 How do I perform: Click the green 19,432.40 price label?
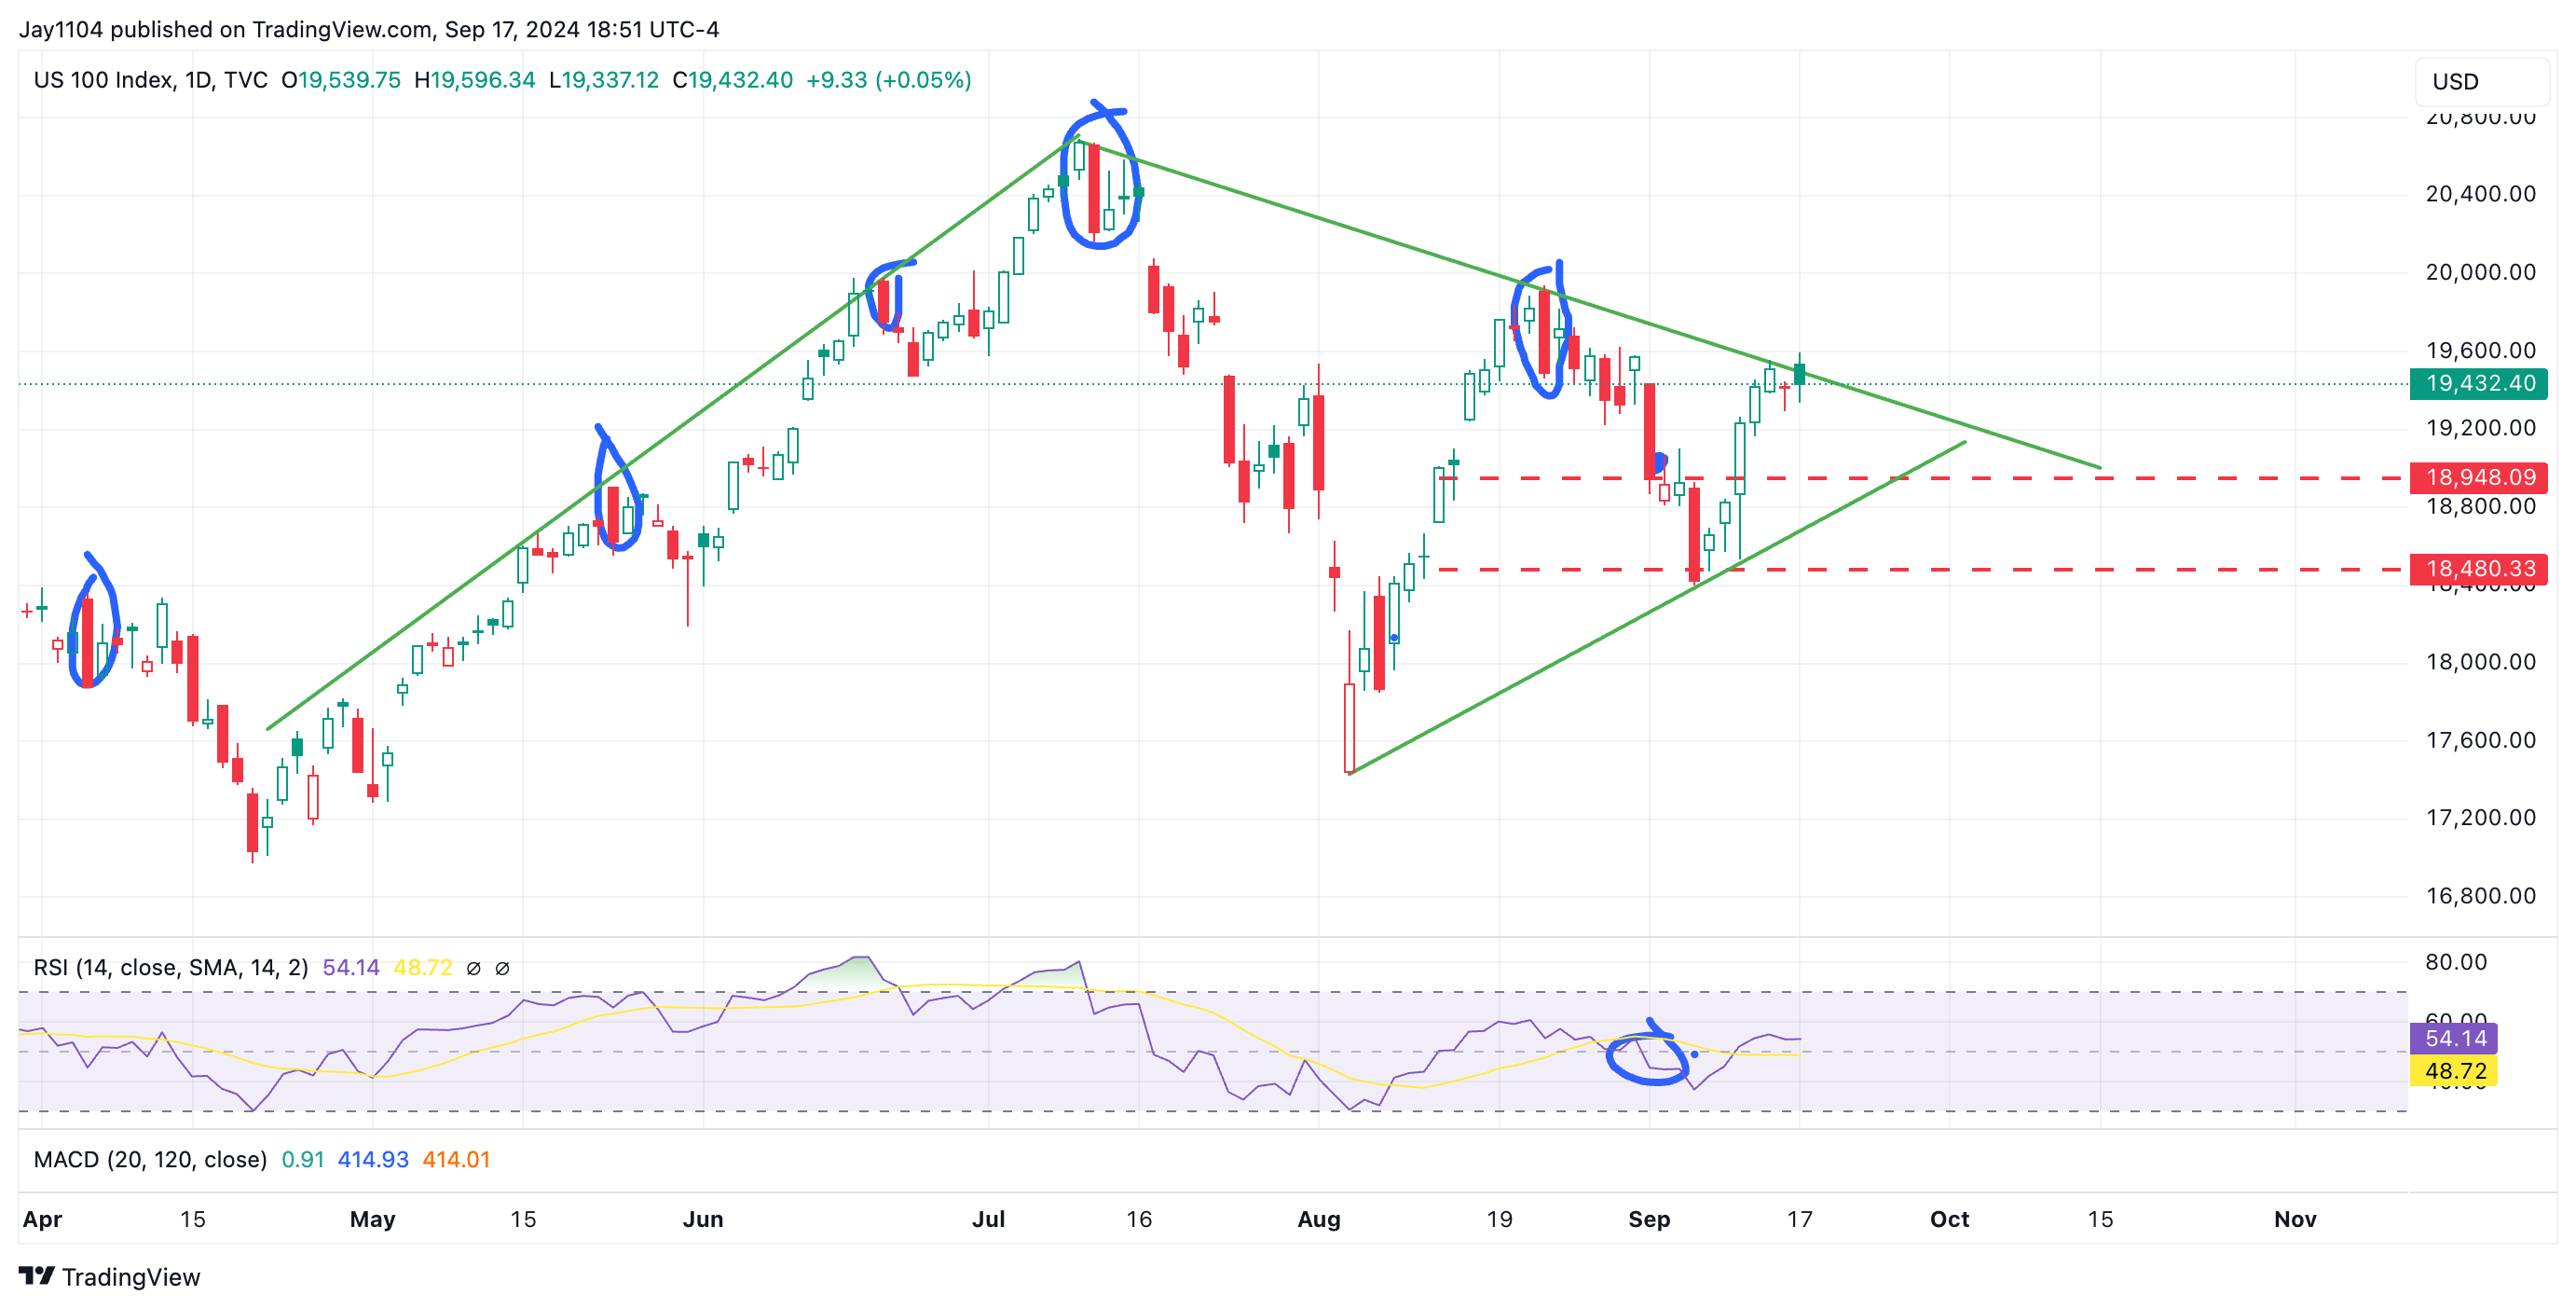click(2479, 383)
